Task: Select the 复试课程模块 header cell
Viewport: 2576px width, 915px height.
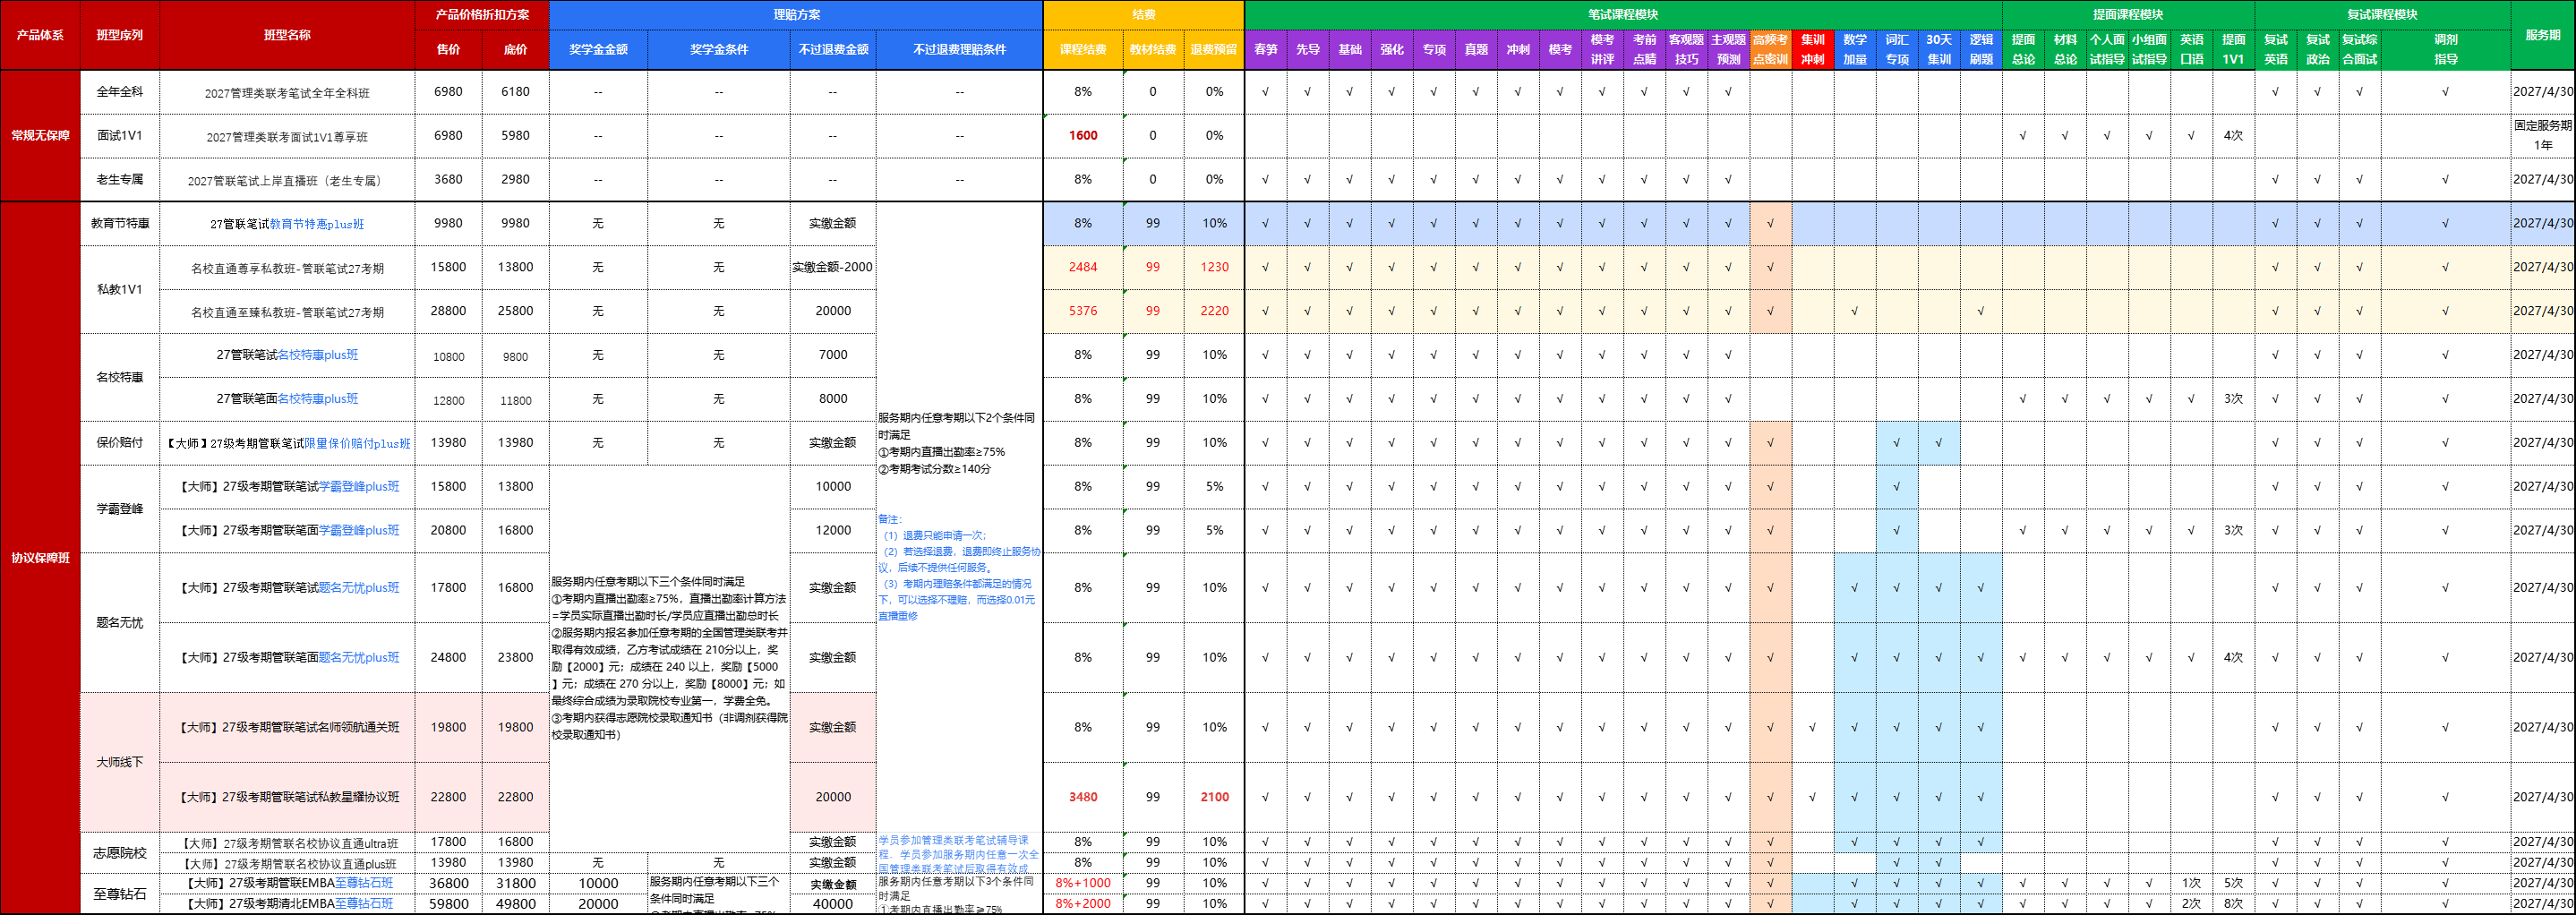Action: 2382,15
